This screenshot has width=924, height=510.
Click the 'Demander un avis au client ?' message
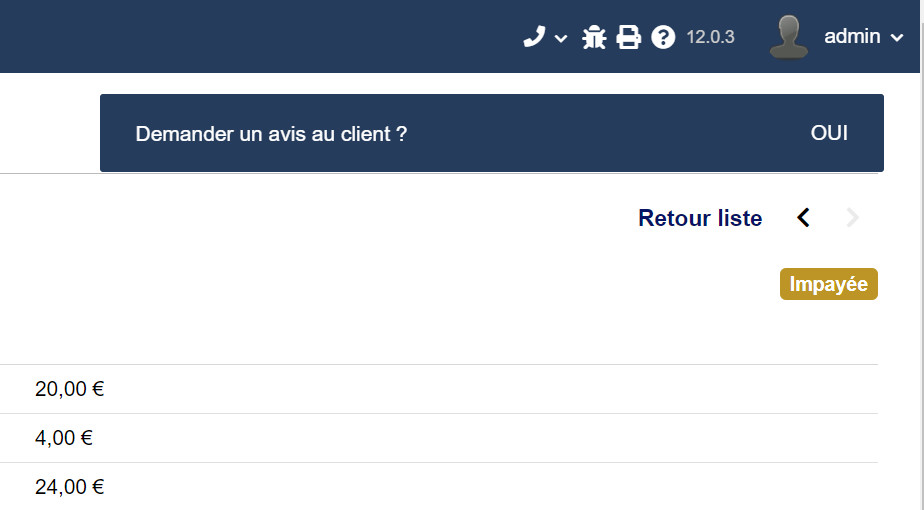271,134
